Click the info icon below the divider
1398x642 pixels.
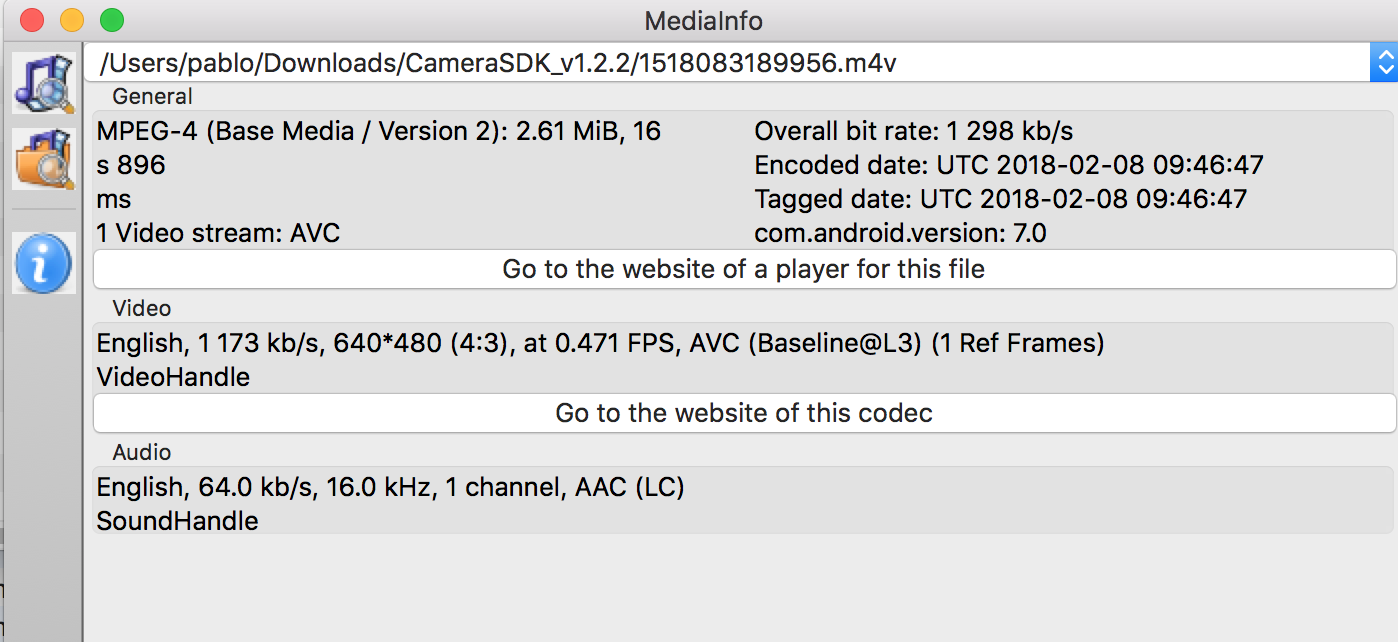tap(43, 262)
